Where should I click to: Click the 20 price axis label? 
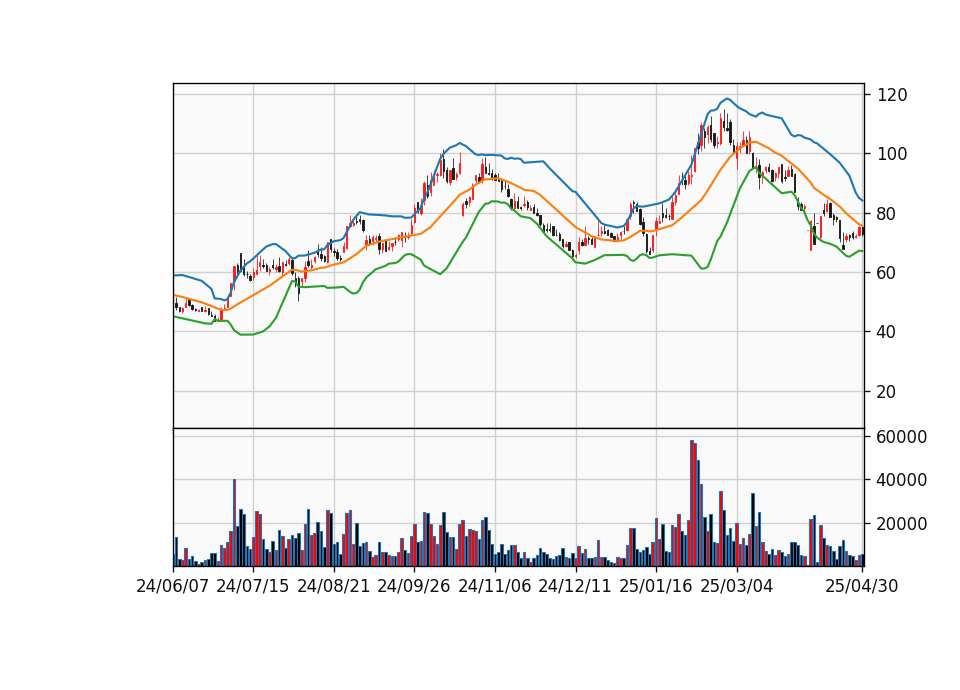[x=887, y=392]
